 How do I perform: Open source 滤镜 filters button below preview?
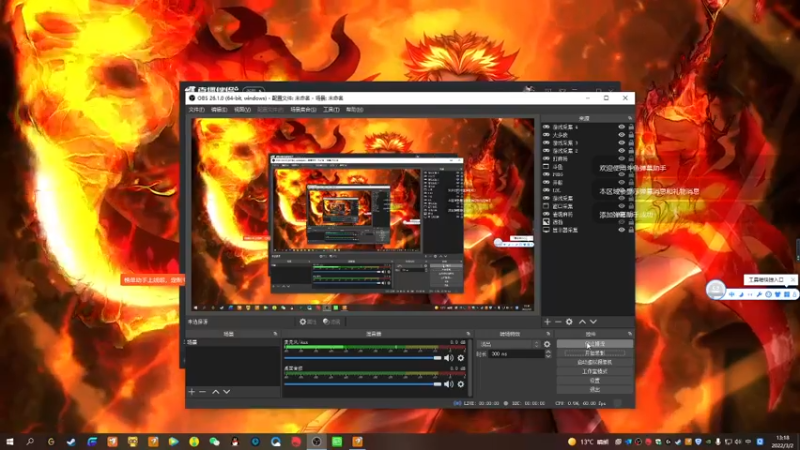tap(332, 322)
